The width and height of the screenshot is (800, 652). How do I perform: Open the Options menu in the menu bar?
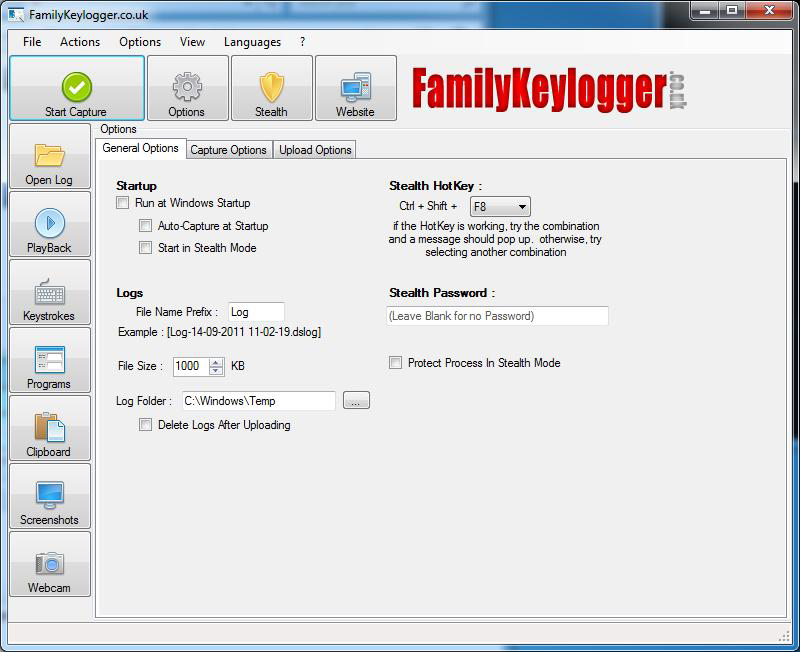tap(140, 42)
